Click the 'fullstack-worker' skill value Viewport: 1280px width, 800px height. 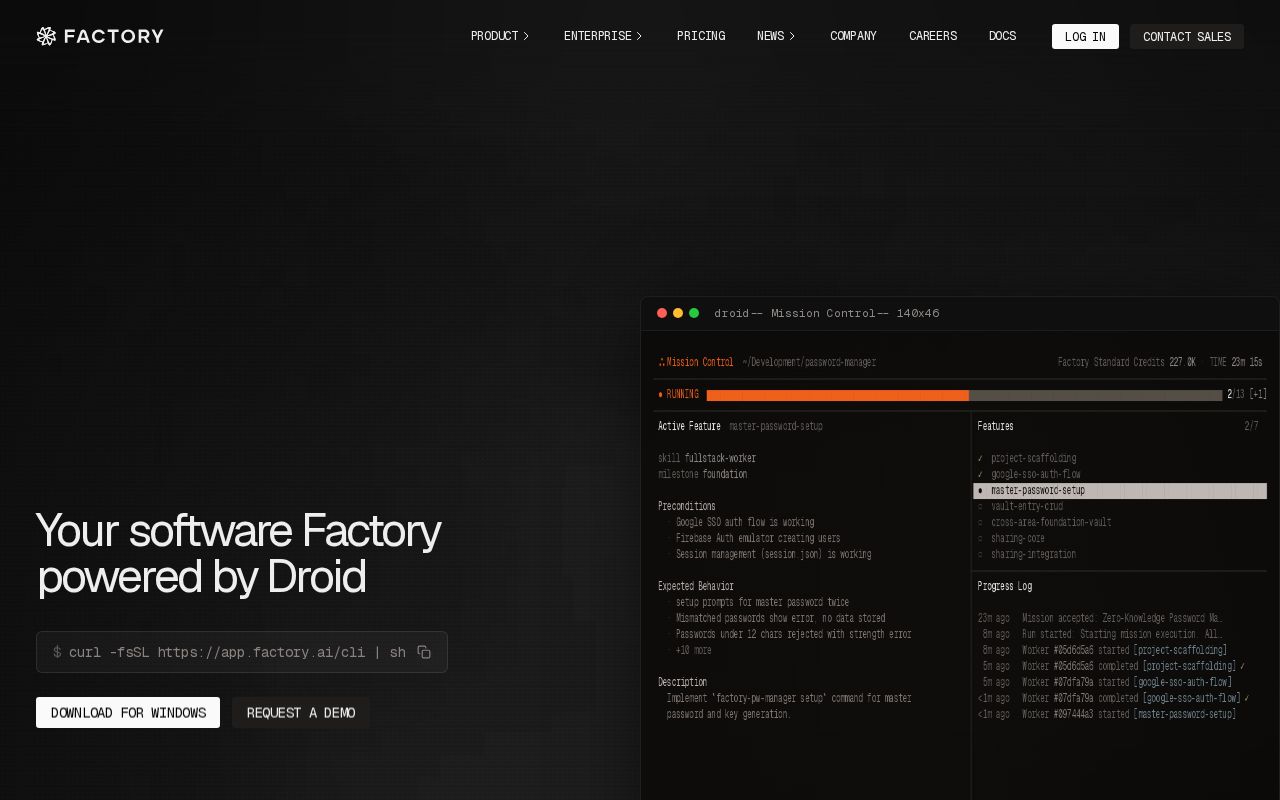(x=720, y=458)
